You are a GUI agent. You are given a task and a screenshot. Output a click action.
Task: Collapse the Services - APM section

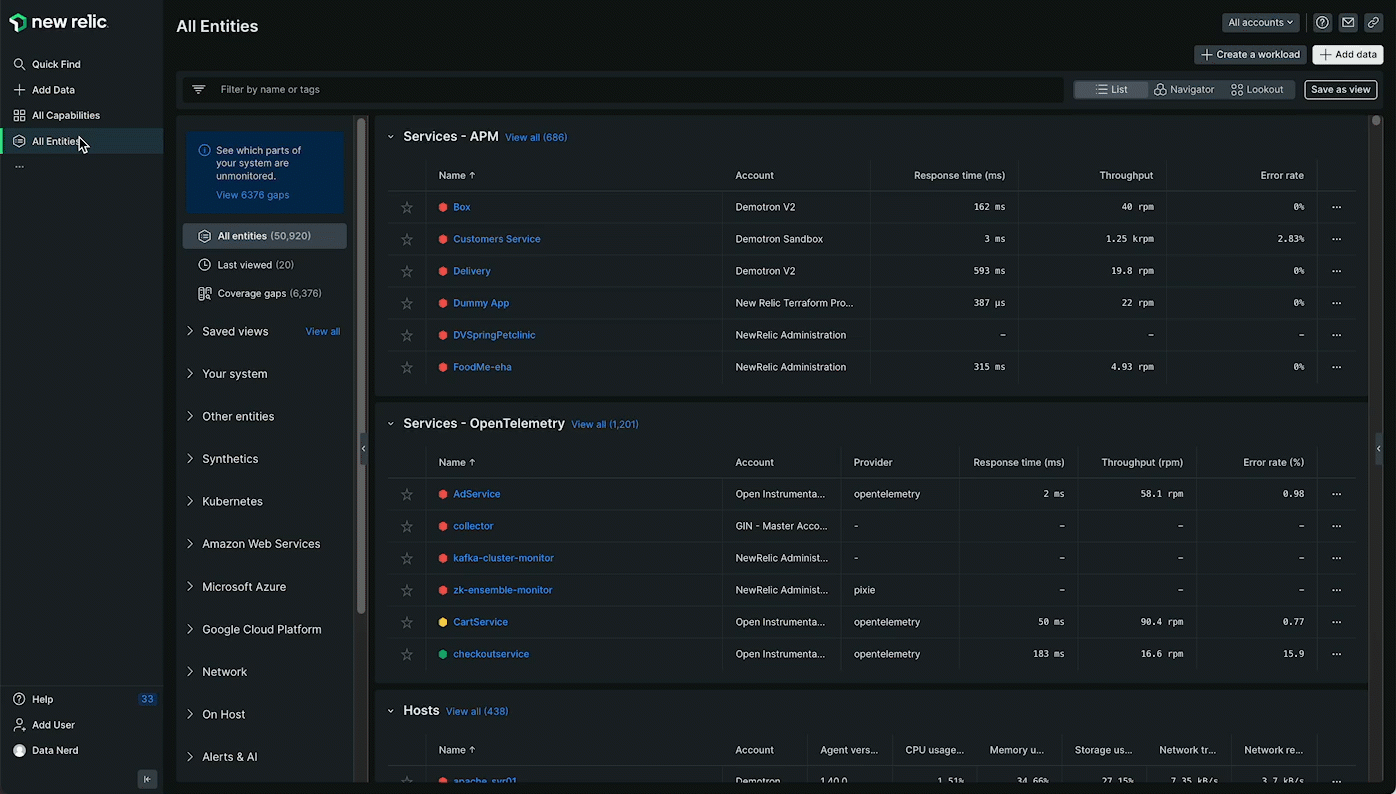pos(391,137)
